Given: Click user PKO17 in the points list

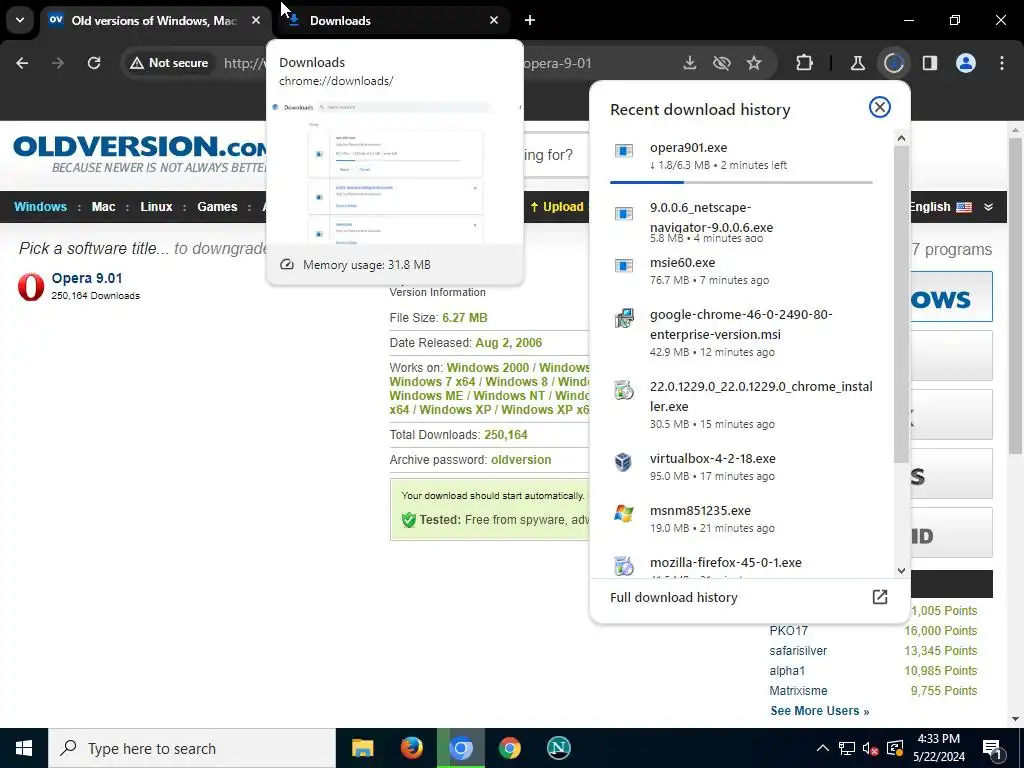Looking at the screenshot, I should [788, 631].
